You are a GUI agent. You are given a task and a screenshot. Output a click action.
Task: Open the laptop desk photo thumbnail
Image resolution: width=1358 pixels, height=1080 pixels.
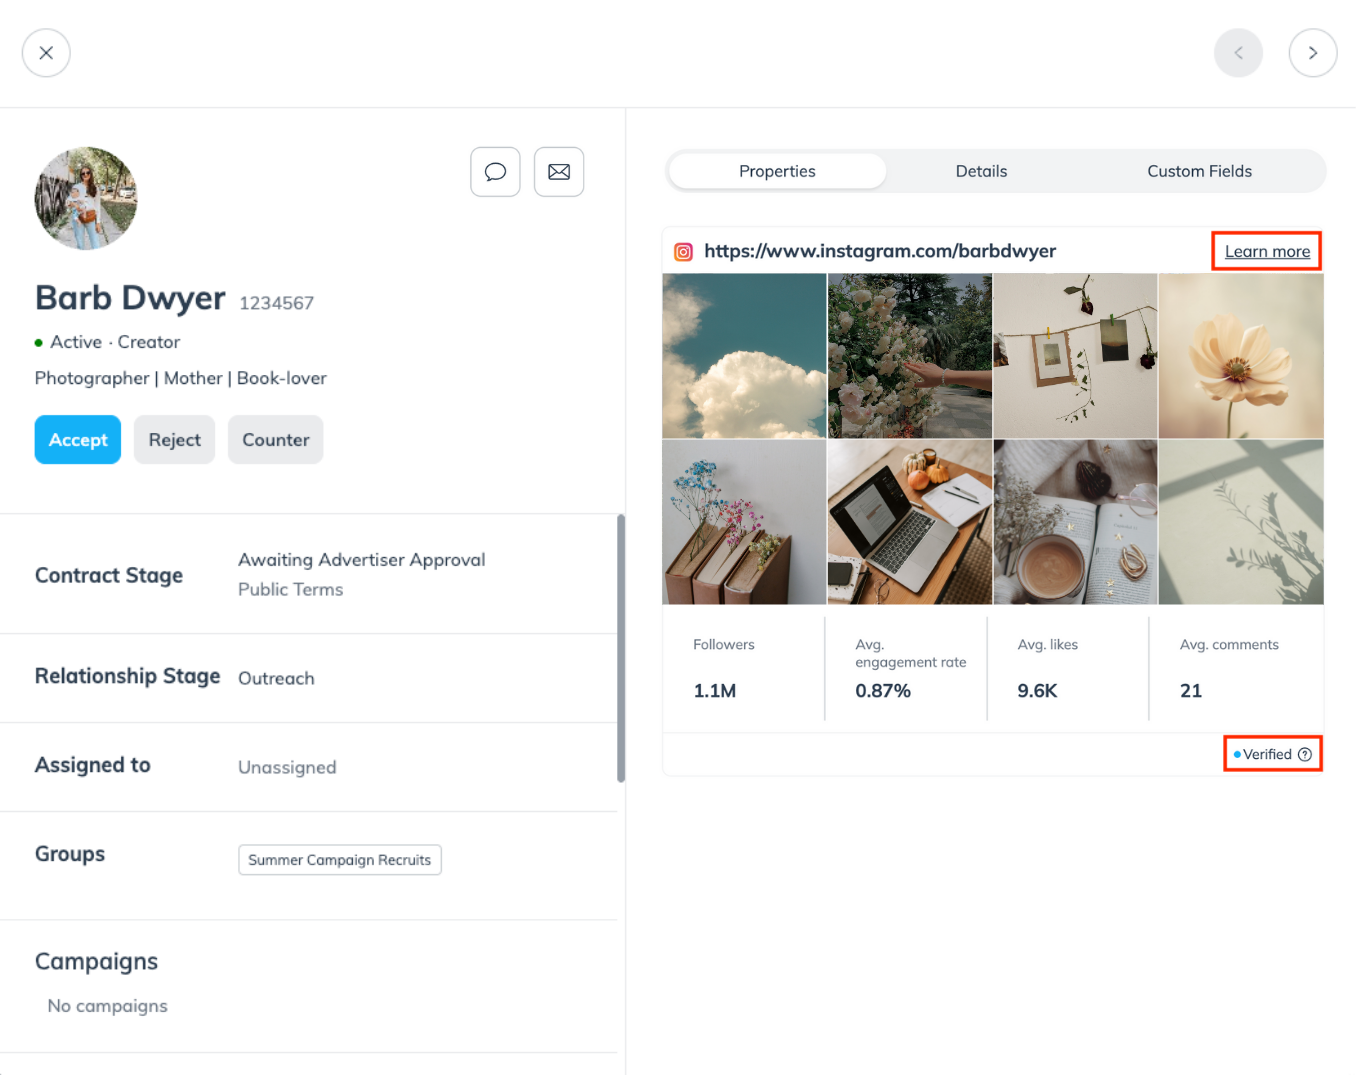pyautogui.click(x=909, y=522)
